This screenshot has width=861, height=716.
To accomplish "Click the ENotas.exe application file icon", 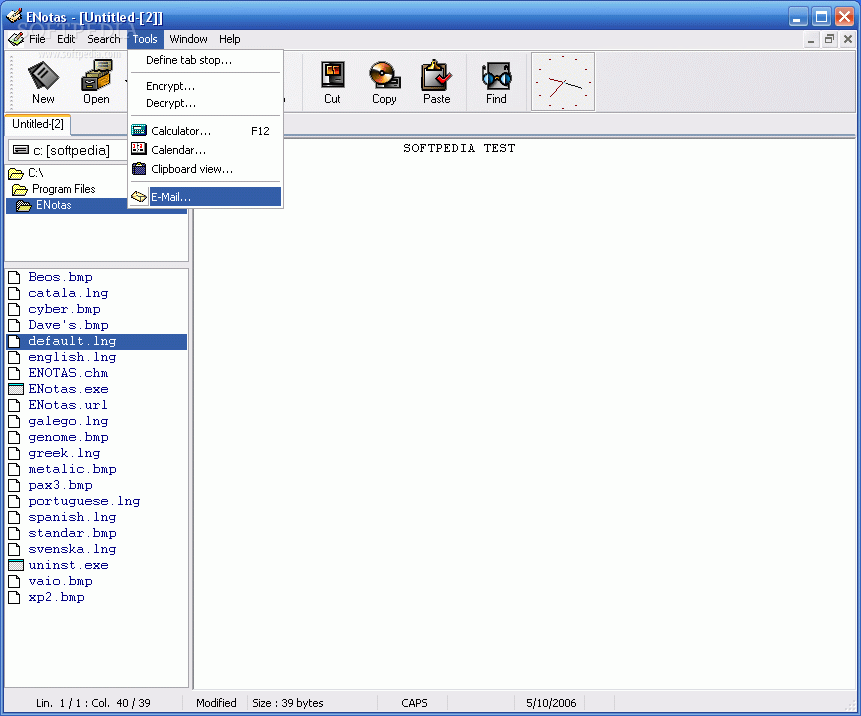I will [x=16, y=389].
